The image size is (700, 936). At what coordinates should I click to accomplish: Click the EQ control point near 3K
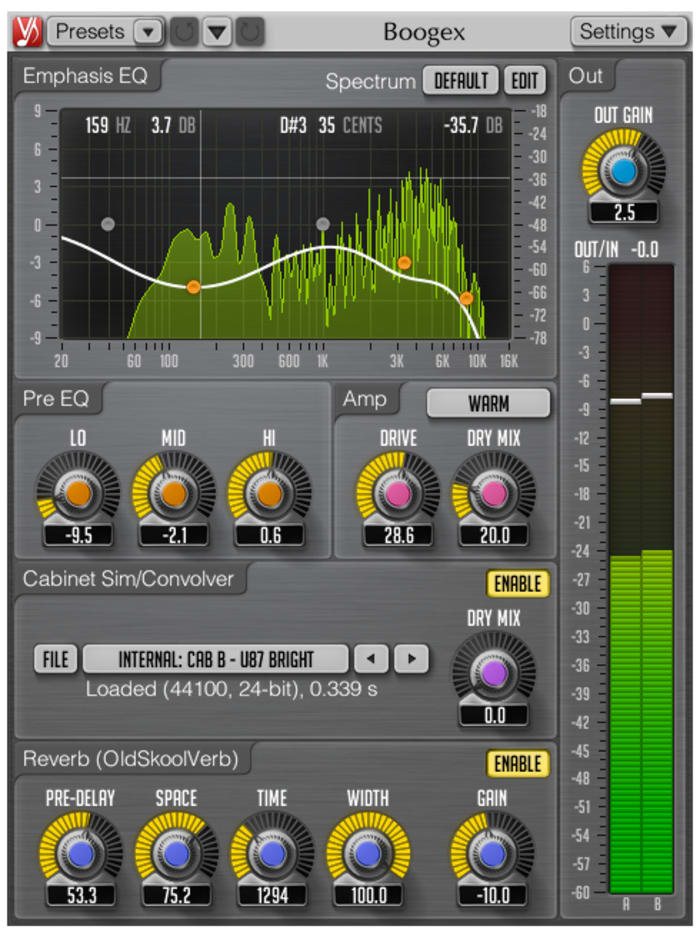(x=404, y=263)
